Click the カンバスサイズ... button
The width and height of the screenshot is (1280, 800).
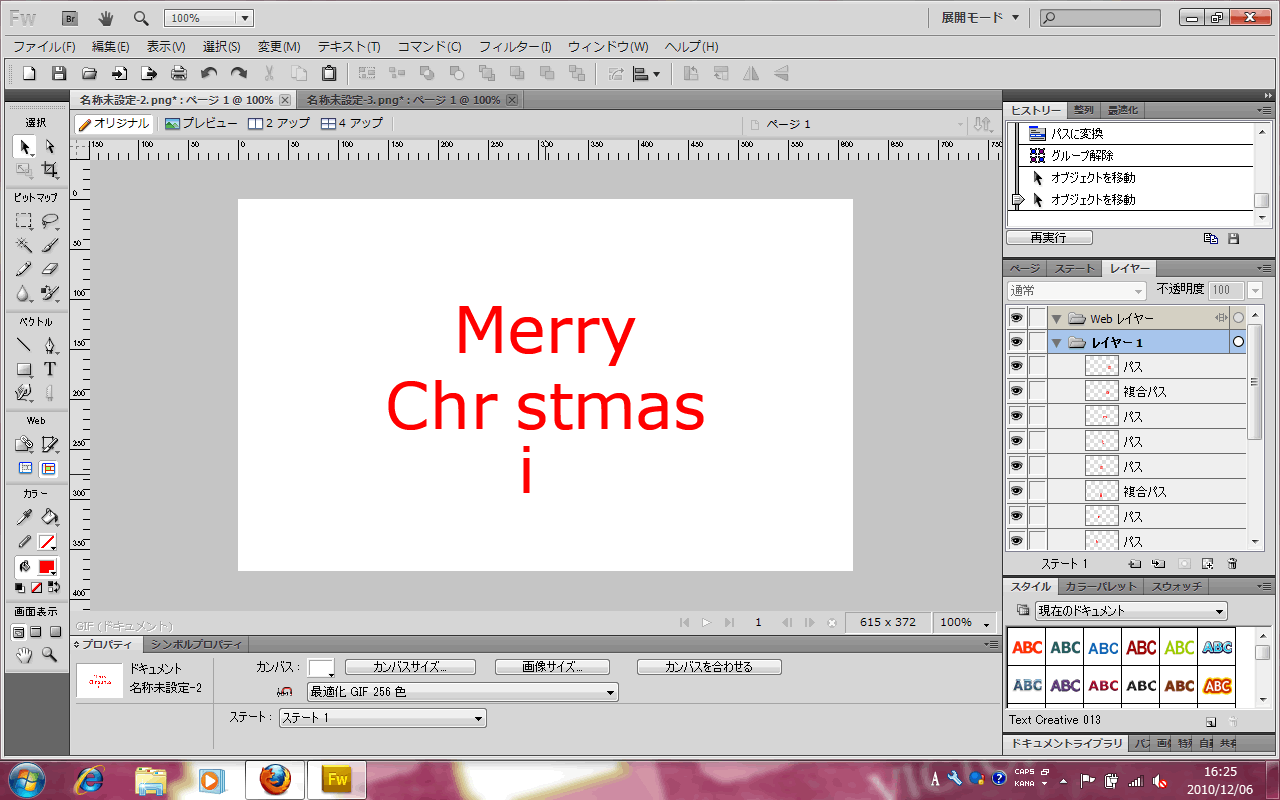410,667
